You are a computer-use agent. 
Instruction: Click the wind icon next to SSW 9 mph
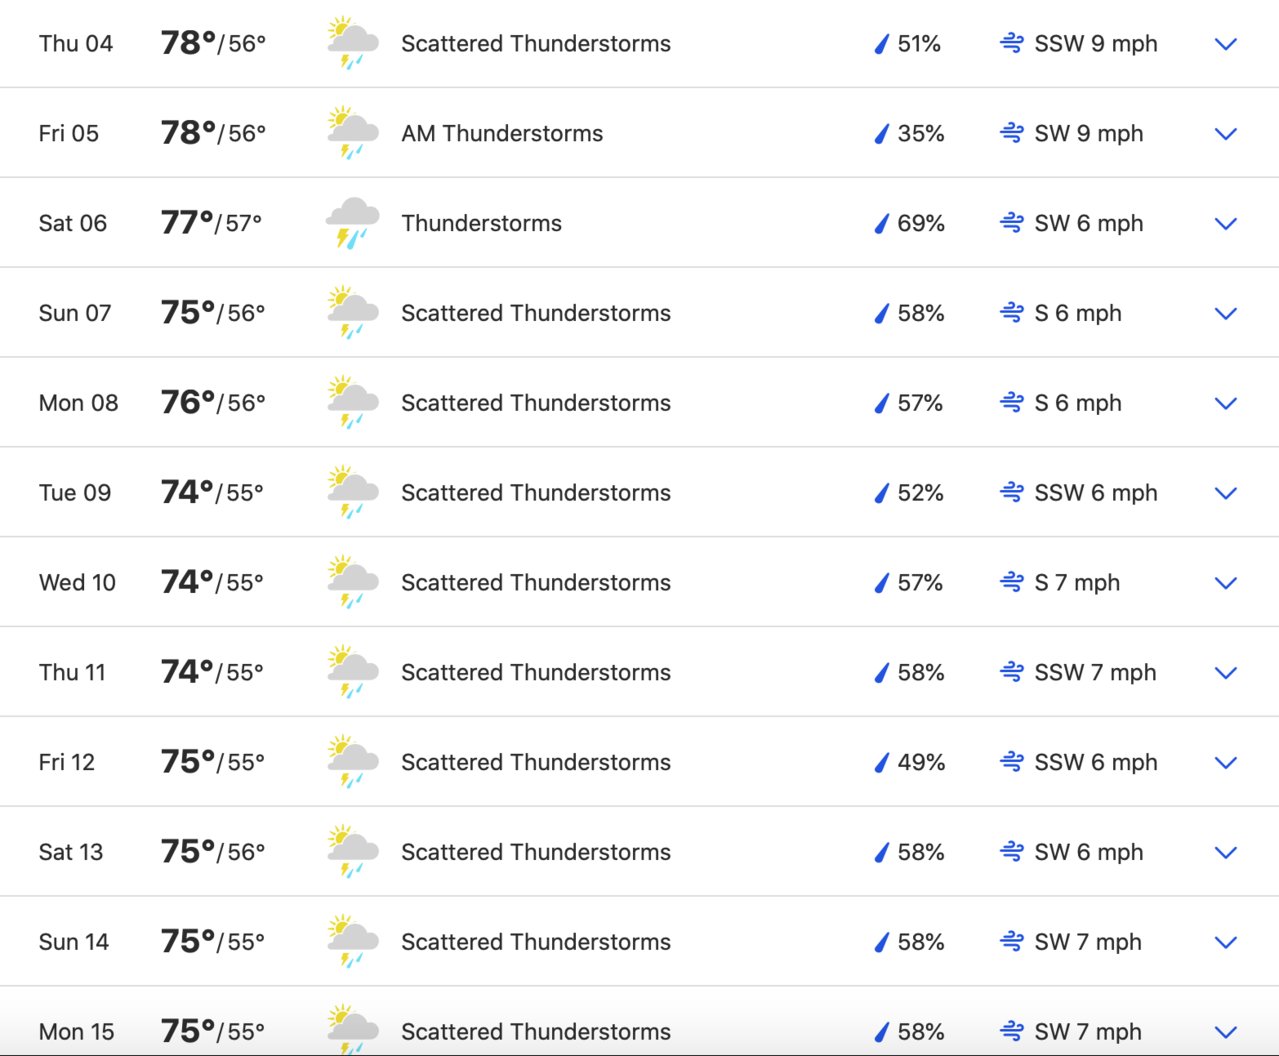1012,43
